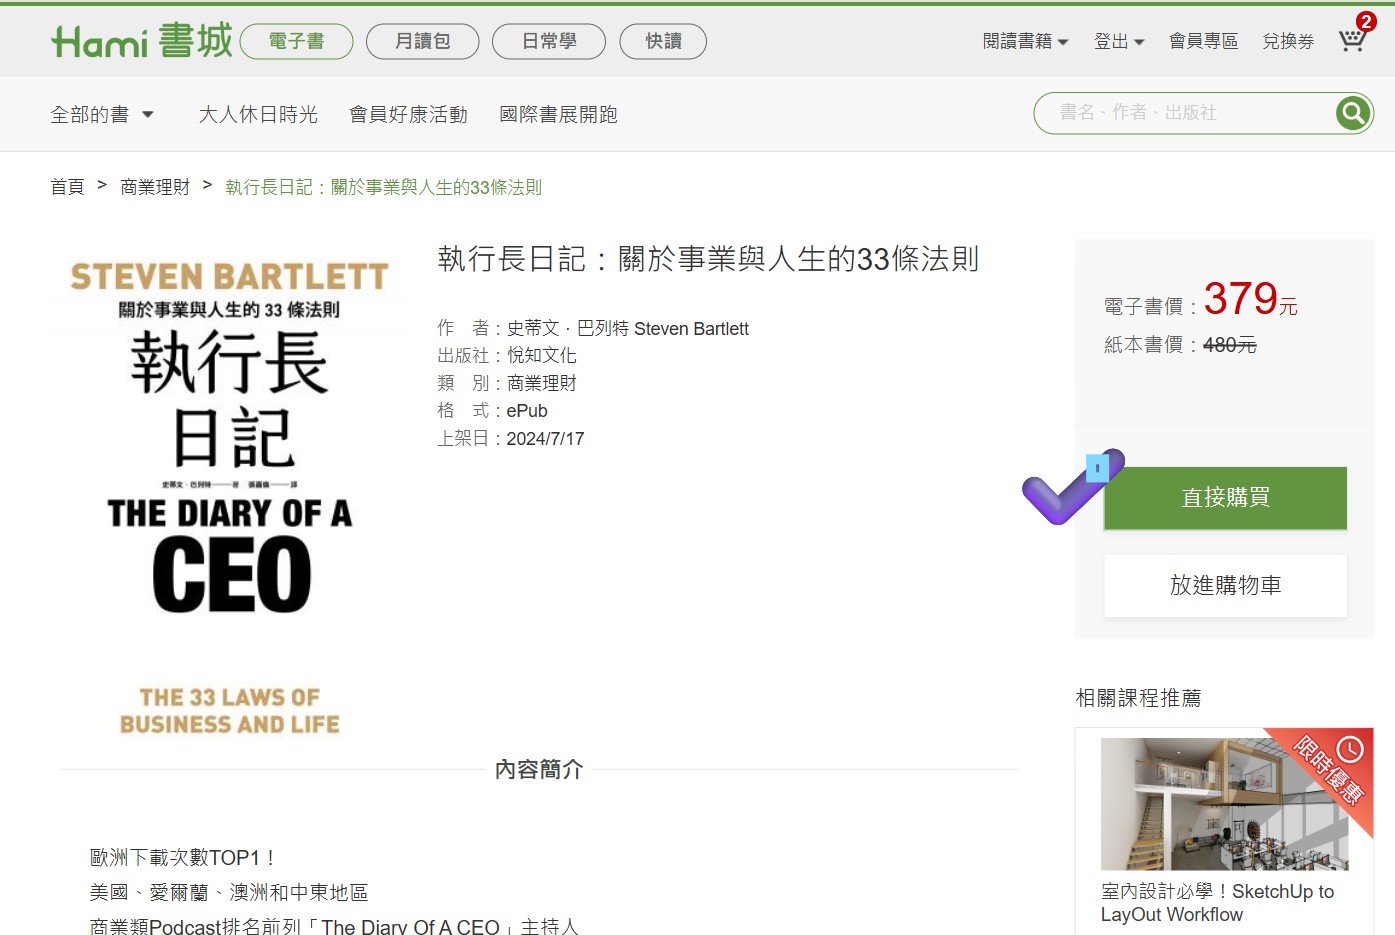Expand the 登出 dropdown menu
Screen dimensions: 1395x935
(1119, 41)
